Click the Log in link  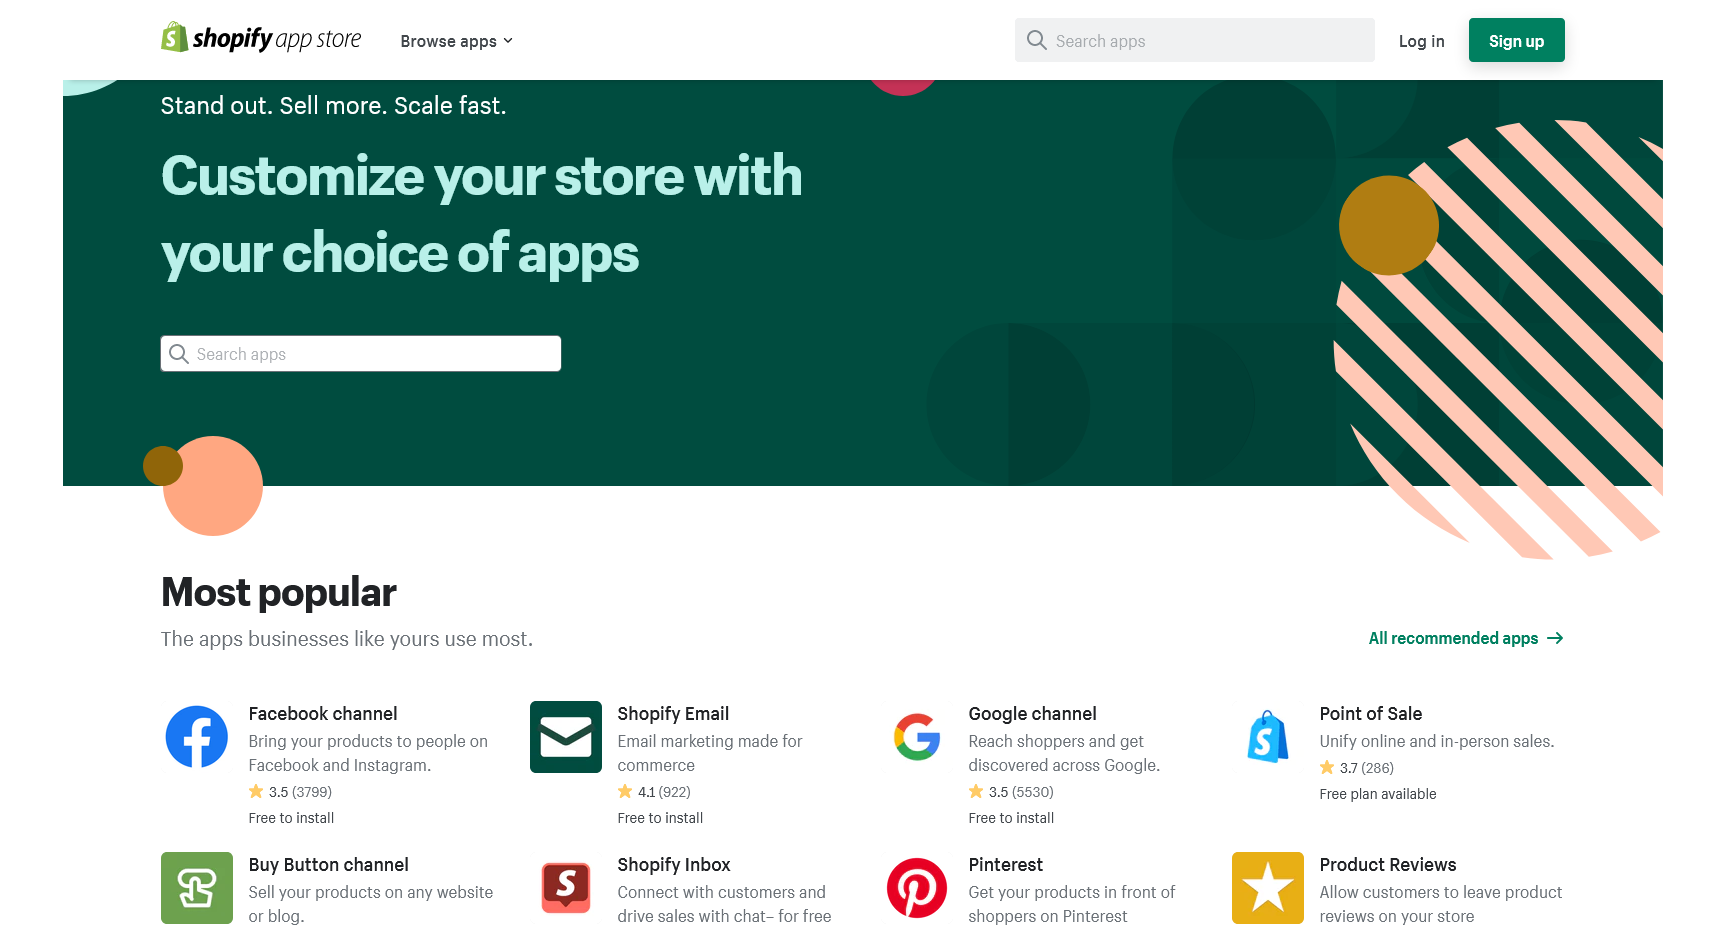pos(1421,41)
